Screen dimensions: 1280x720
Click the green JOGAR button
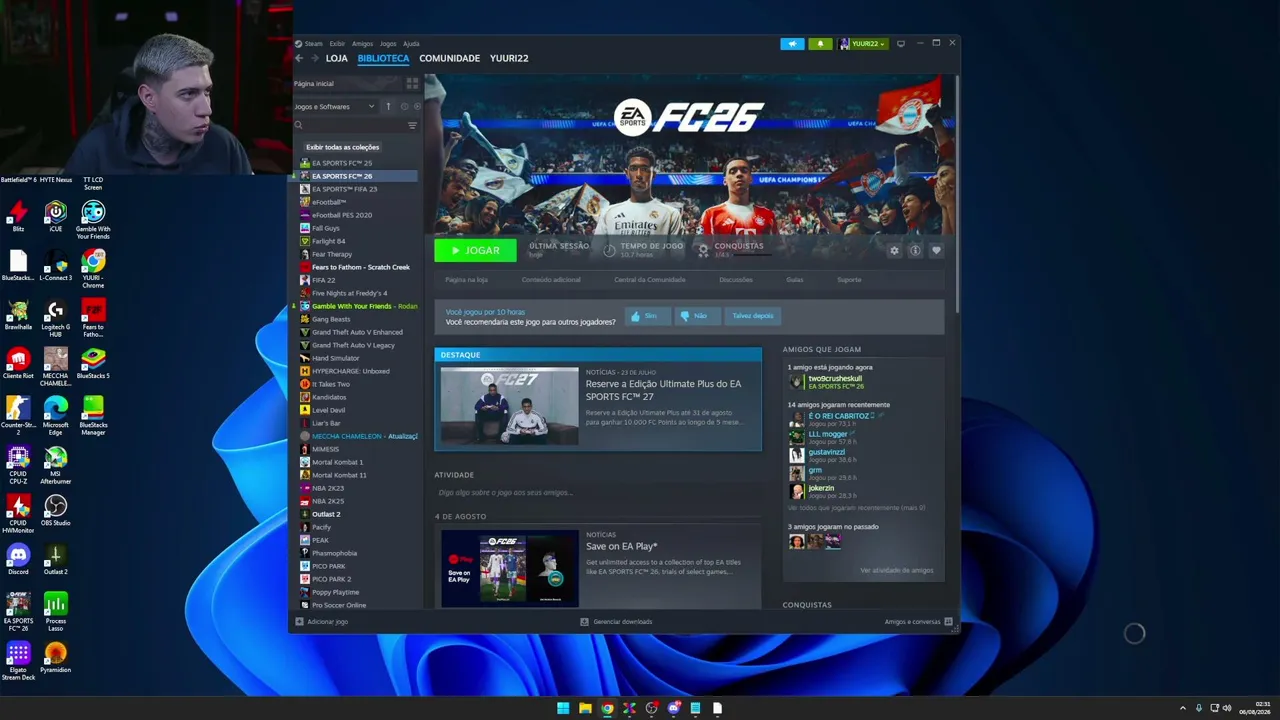pyautogui.click(x=475, y=250)
